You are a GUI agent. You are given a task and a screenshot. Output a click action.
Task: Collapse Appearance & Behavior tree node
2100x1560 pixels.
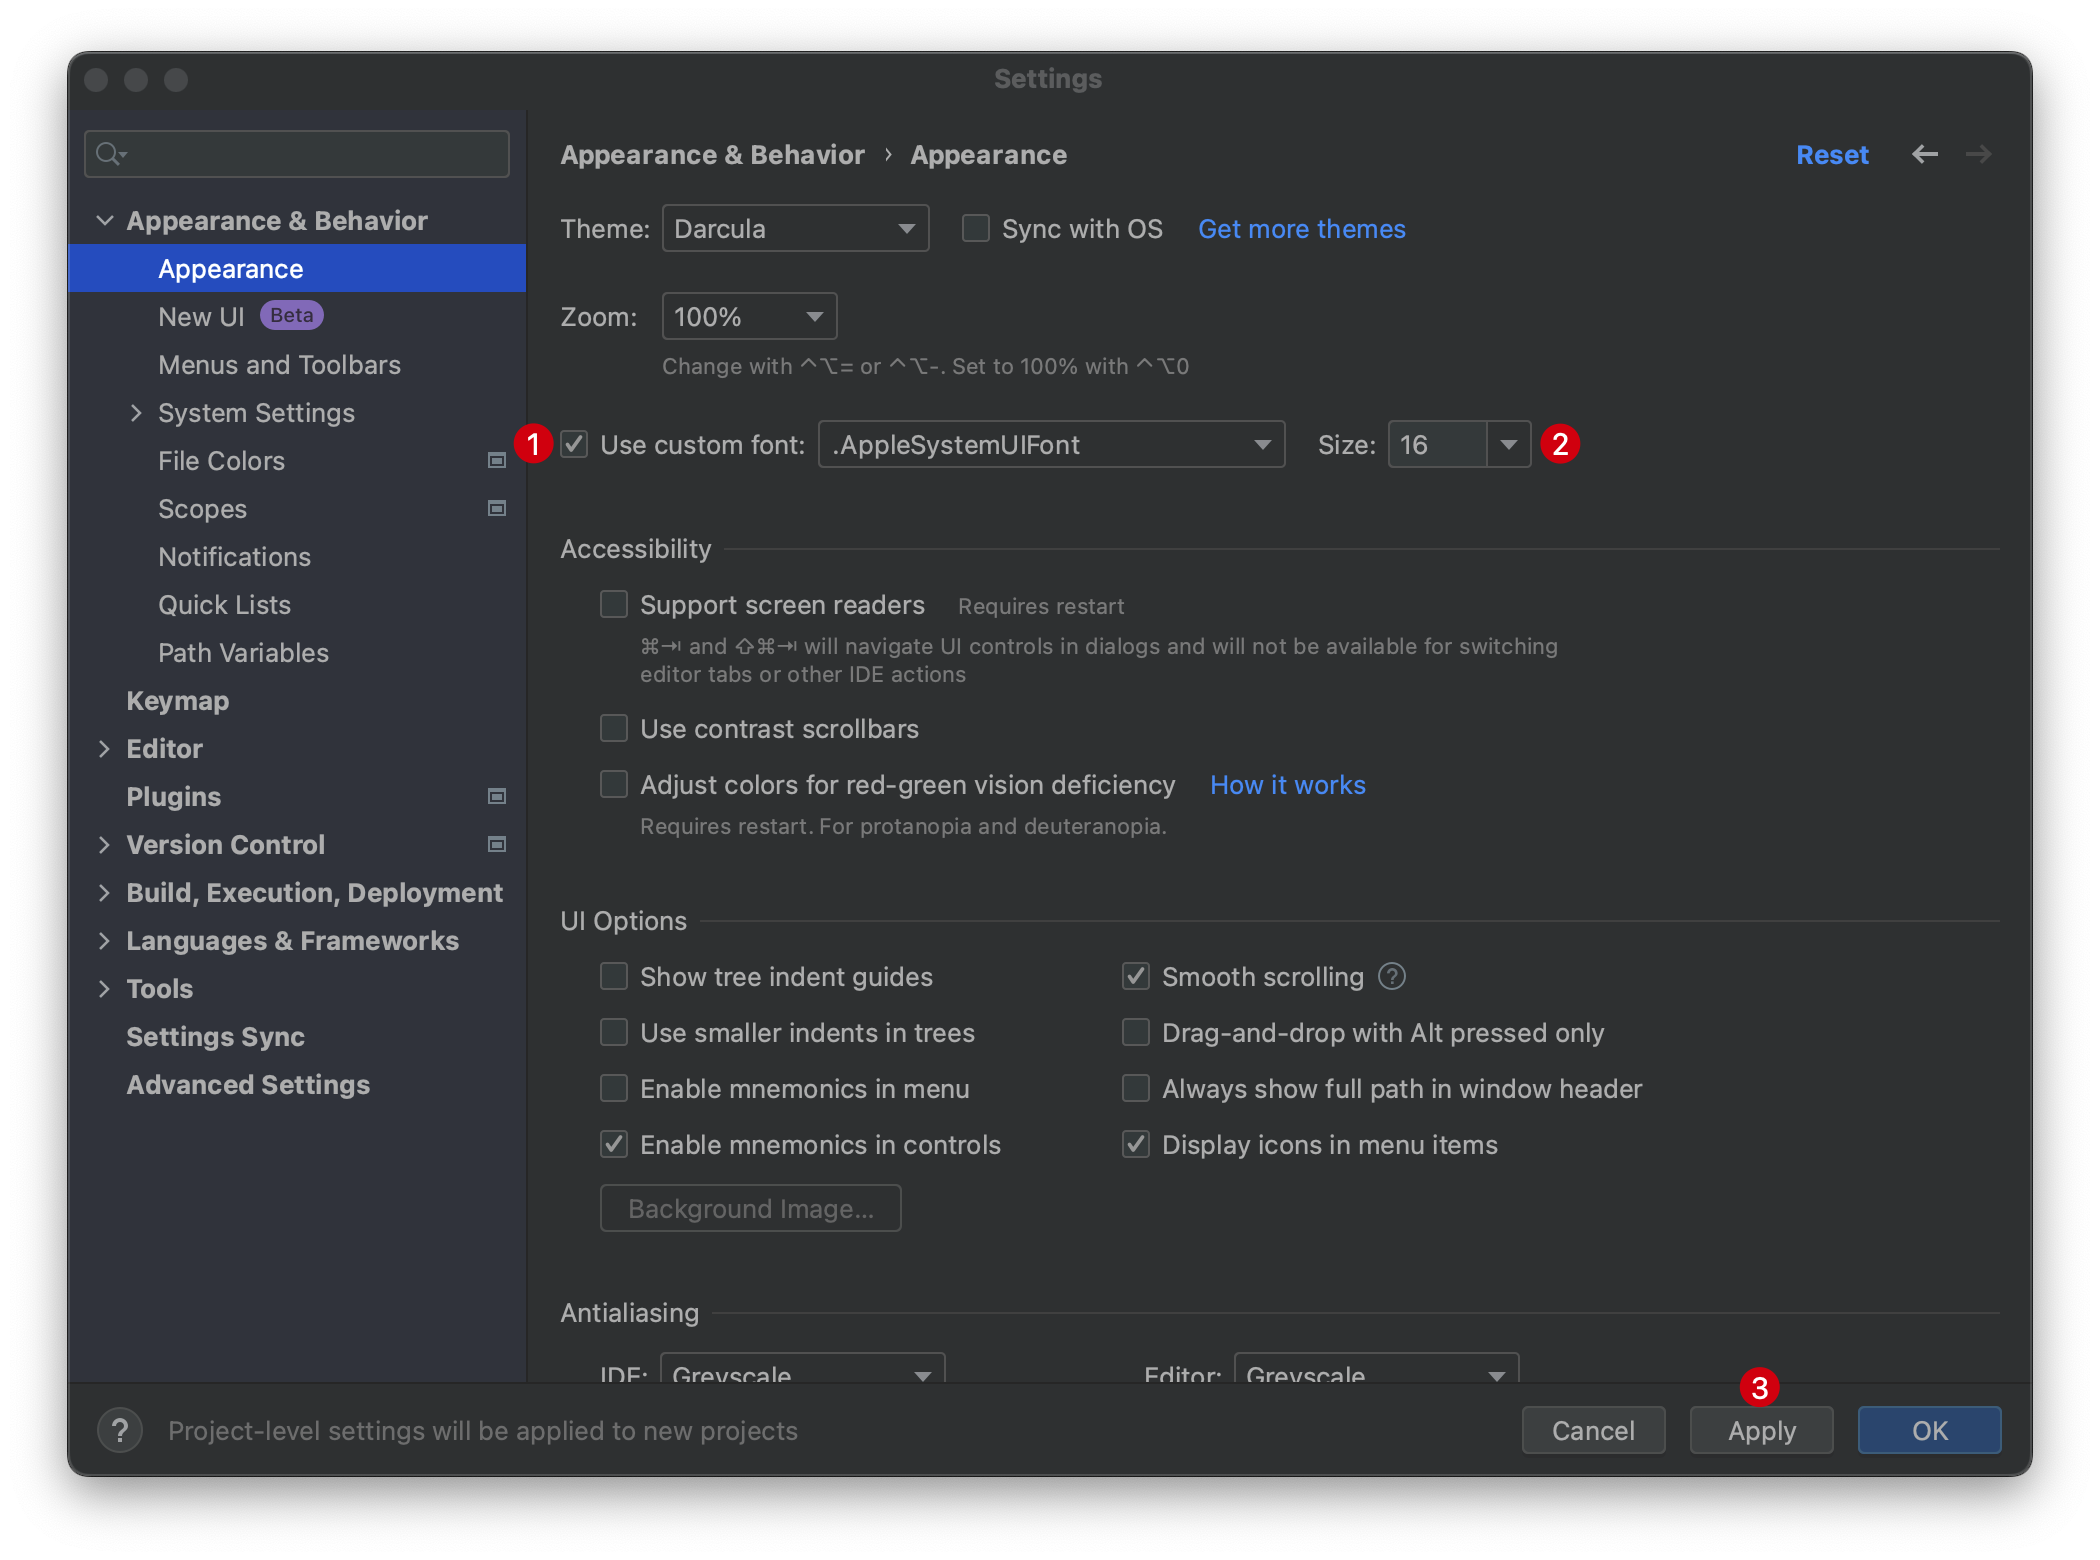pyautogui.click(x=104, y=220)
